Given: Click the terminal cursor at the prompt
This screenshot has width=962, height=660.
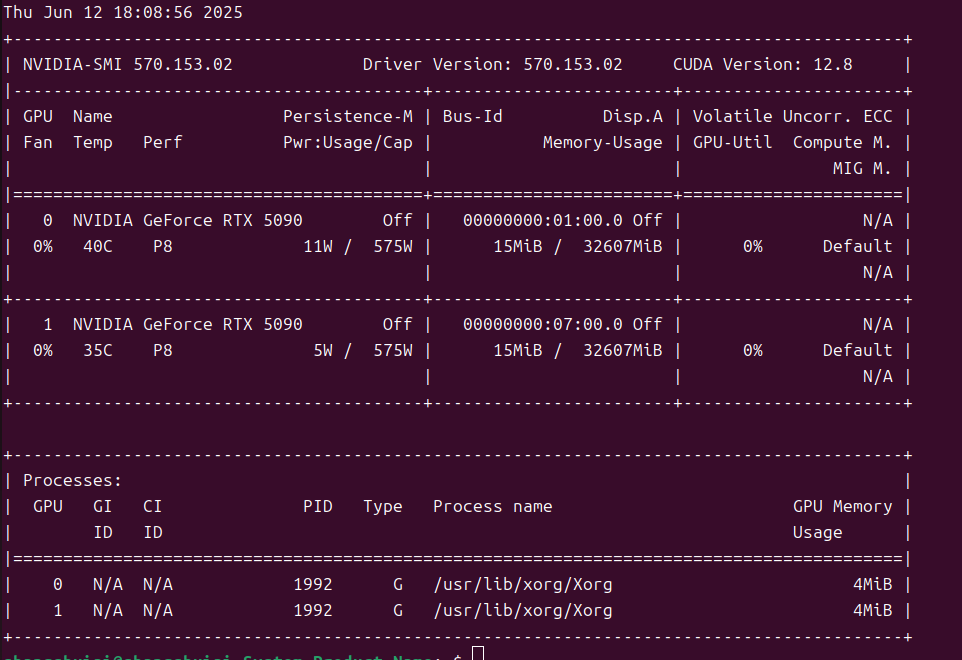Looking at the screenshot, I should click(x=478, y=653).
